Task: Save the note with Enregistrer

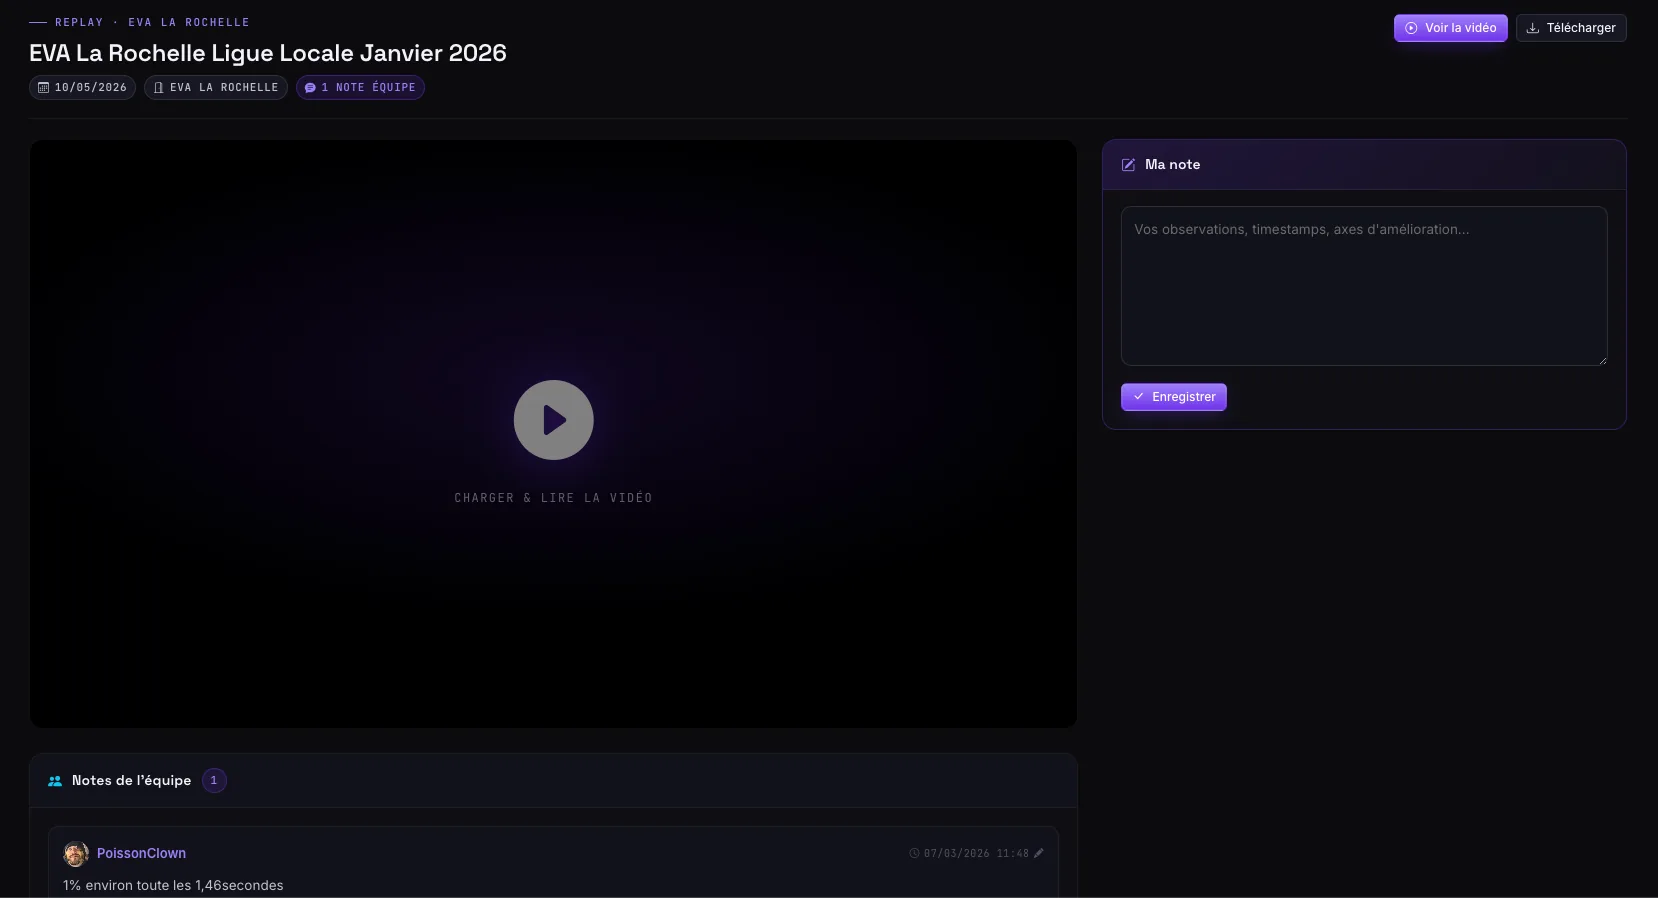Action: 1173,397
